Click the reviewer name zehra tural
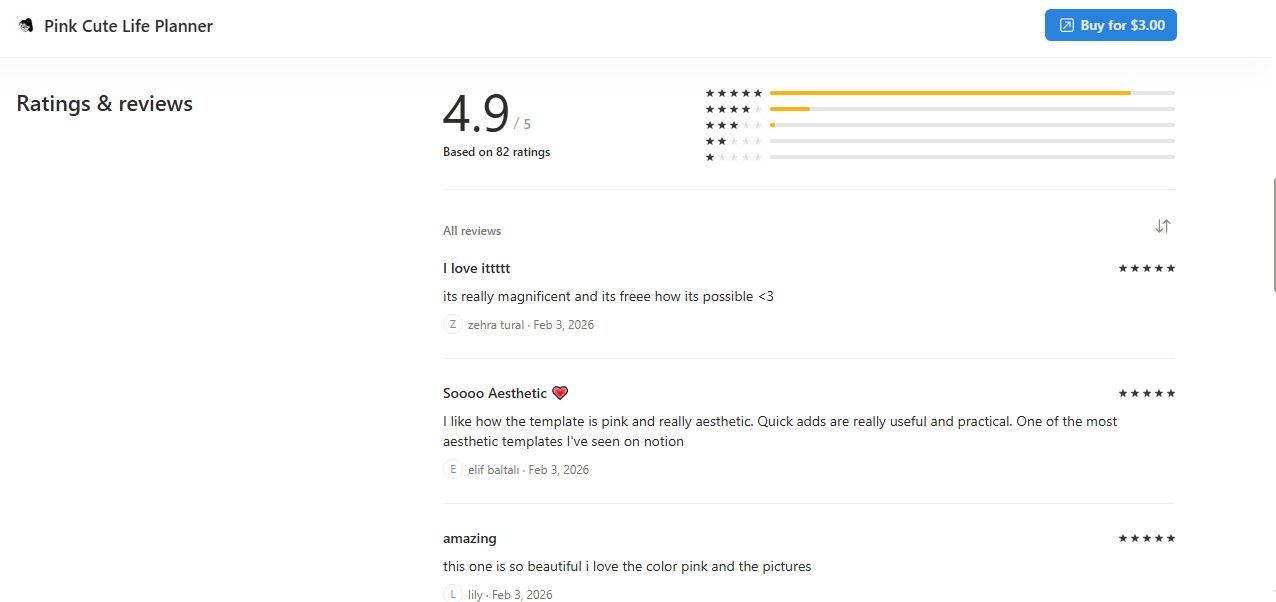This screenshot has height=602, width=1276. pyautogui.click(x=495, y=325)
